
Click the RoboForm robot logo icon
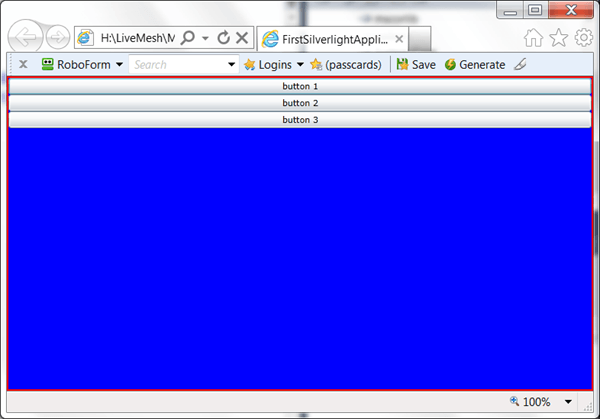tap(47, 64)
